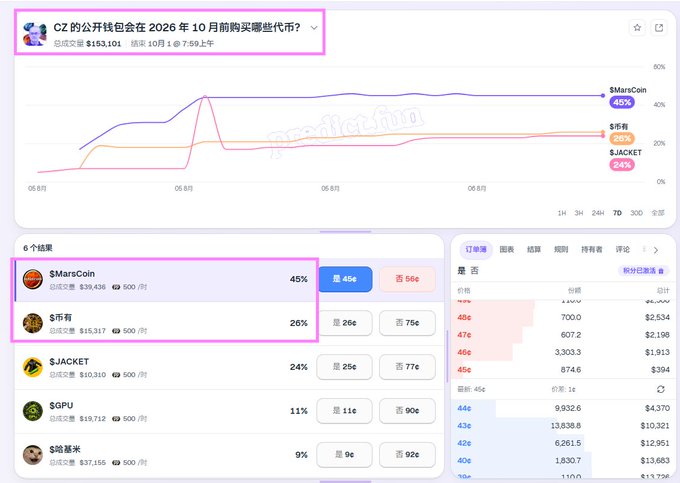Select the 24H chart range

point(598,213)
